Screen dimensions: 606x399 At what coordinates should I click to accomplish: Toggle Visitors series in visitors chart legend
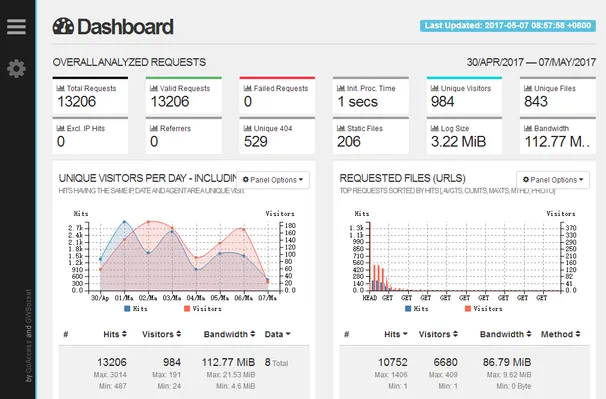pyautogui.click(x=203, y=309)
